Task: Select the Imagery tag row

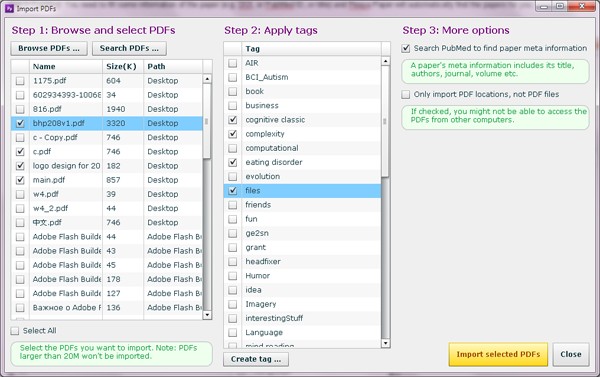Action: pyautogui.click(x=302, y=304)
